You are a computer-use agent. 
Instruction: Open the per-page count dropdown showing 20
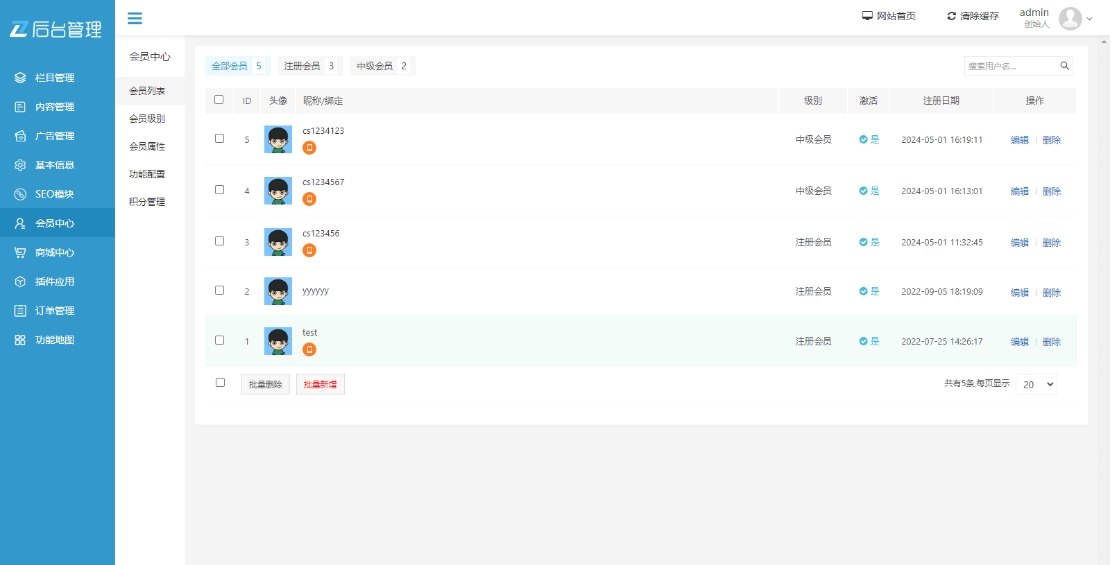coord(1036,384)
